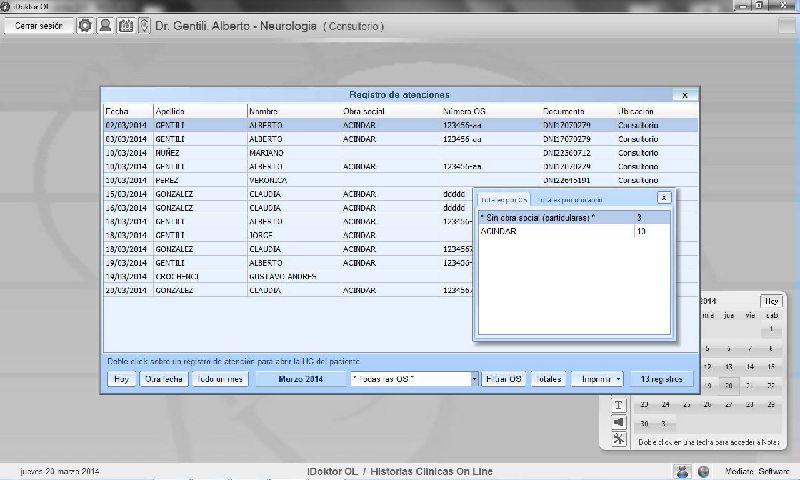Close the Registro de atenciones dialog
Image resolution: width=800 pixels, height=480 pixels.
coord(685,95)
